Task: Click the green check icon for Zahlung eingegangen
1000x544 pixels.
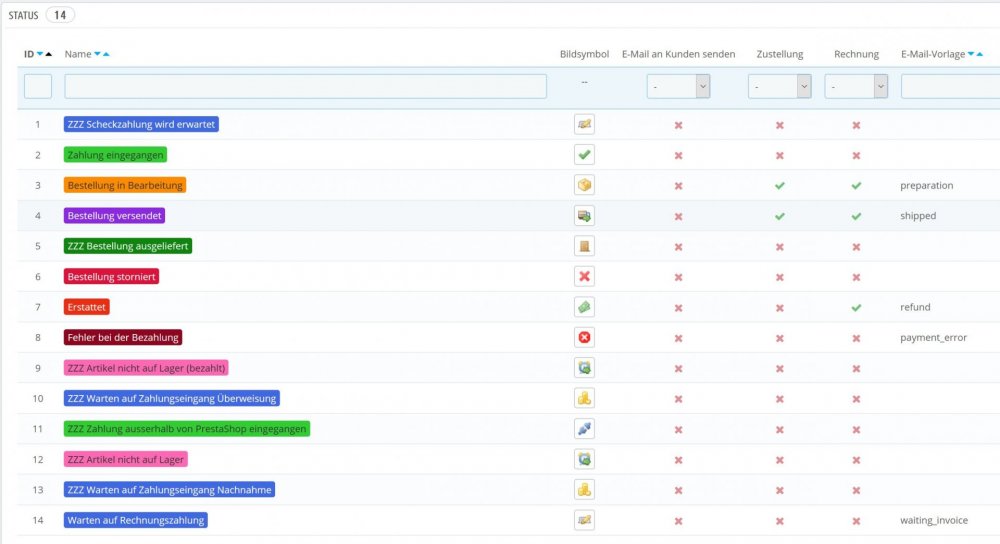Action: [584, 154]
